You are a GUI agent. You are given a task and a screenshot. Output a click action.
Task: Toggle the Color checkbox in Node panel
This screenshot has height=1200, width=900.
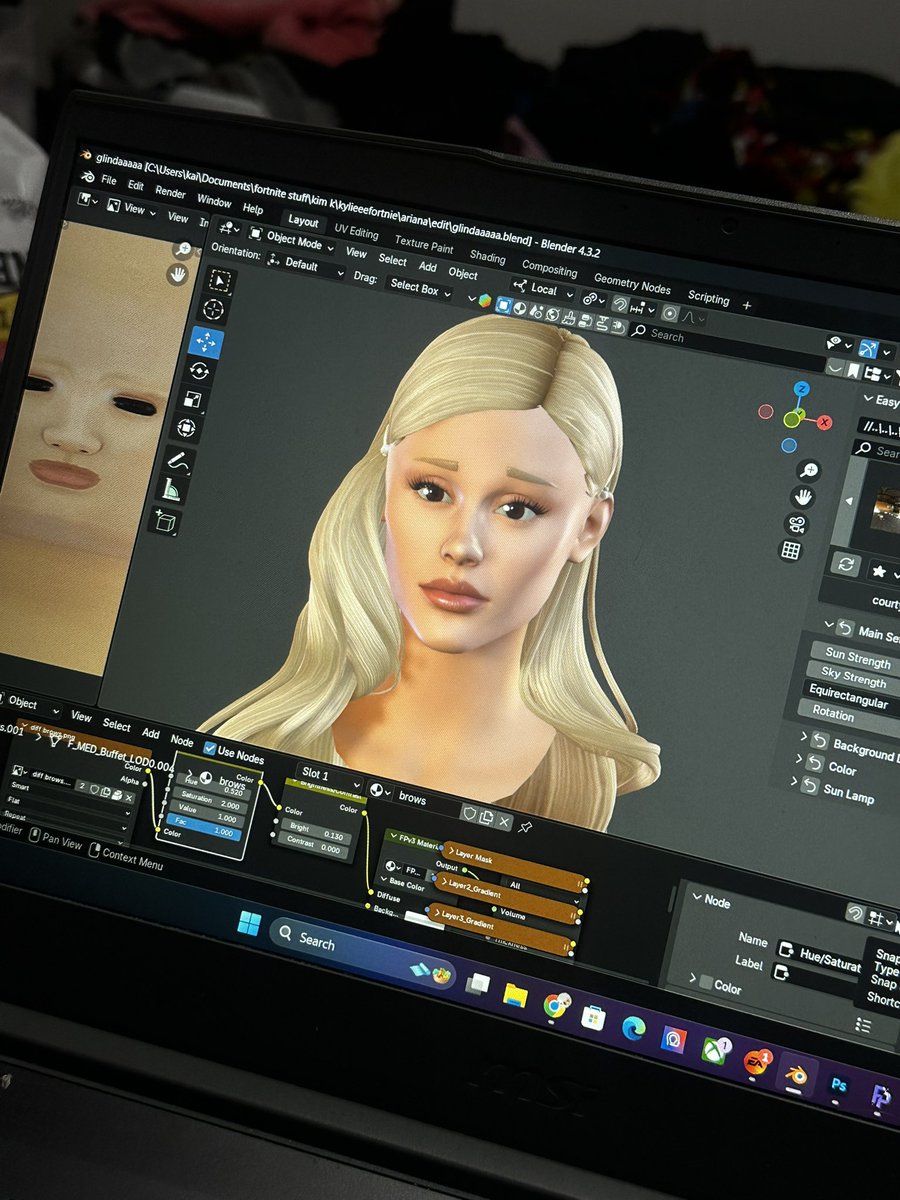(x=706, y=982)
